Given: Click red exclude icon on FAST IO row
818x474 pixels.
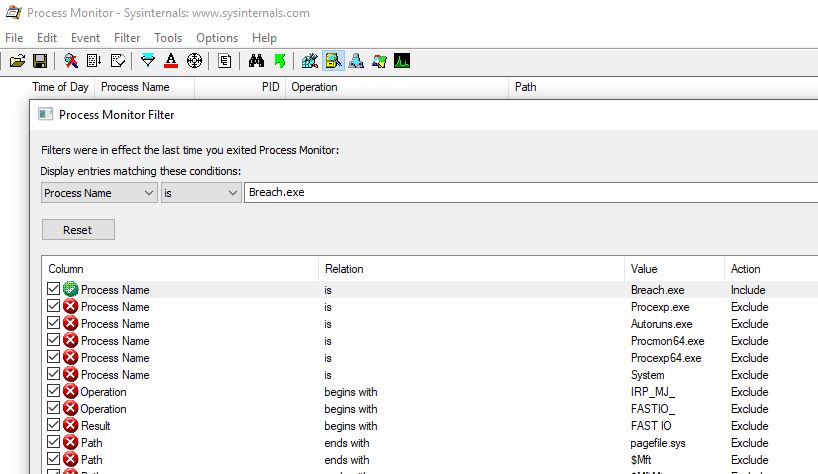Looking at the screenshot, I should coord(70,425).
